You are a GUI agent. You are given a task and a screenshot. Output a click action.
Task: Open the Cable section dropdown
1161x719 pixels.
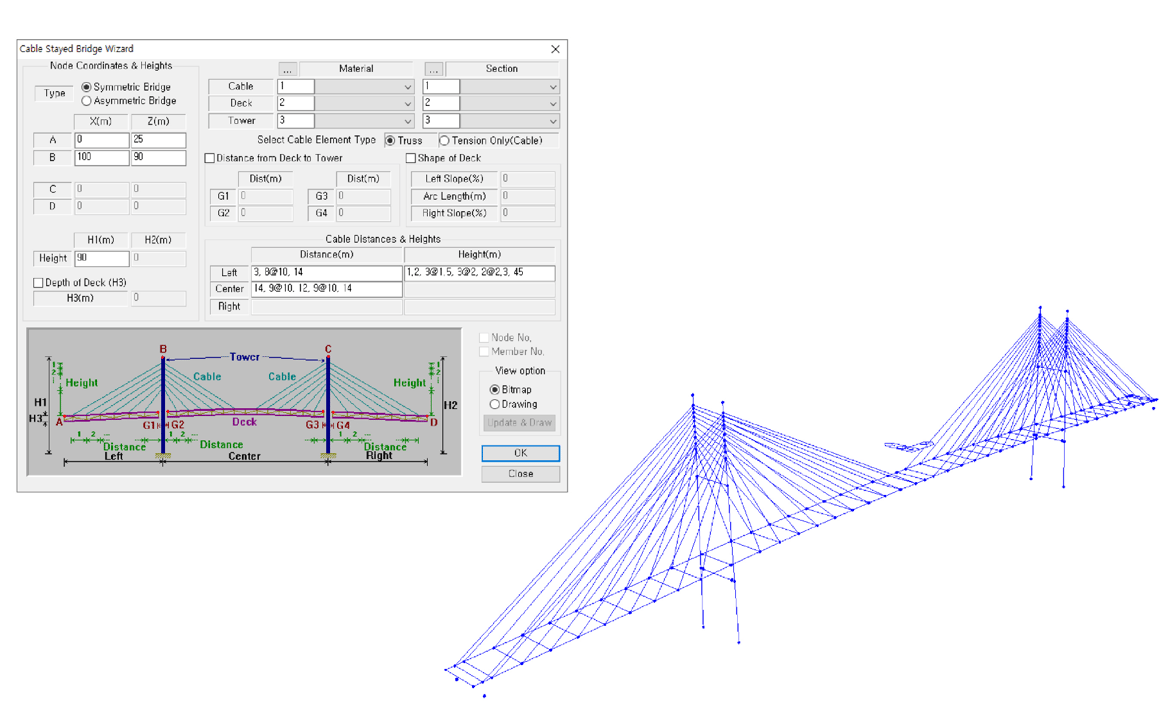coord(552,87)
